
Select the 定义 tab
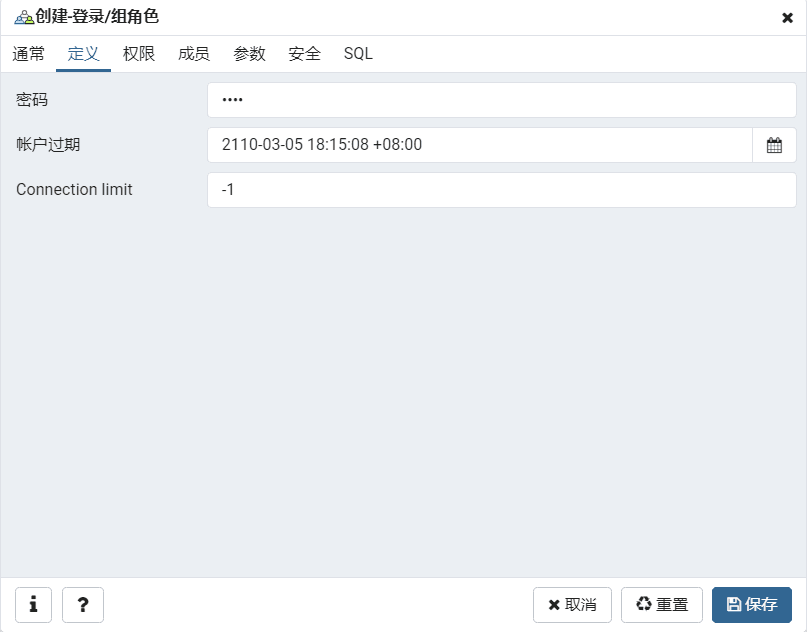click(83, 54)
